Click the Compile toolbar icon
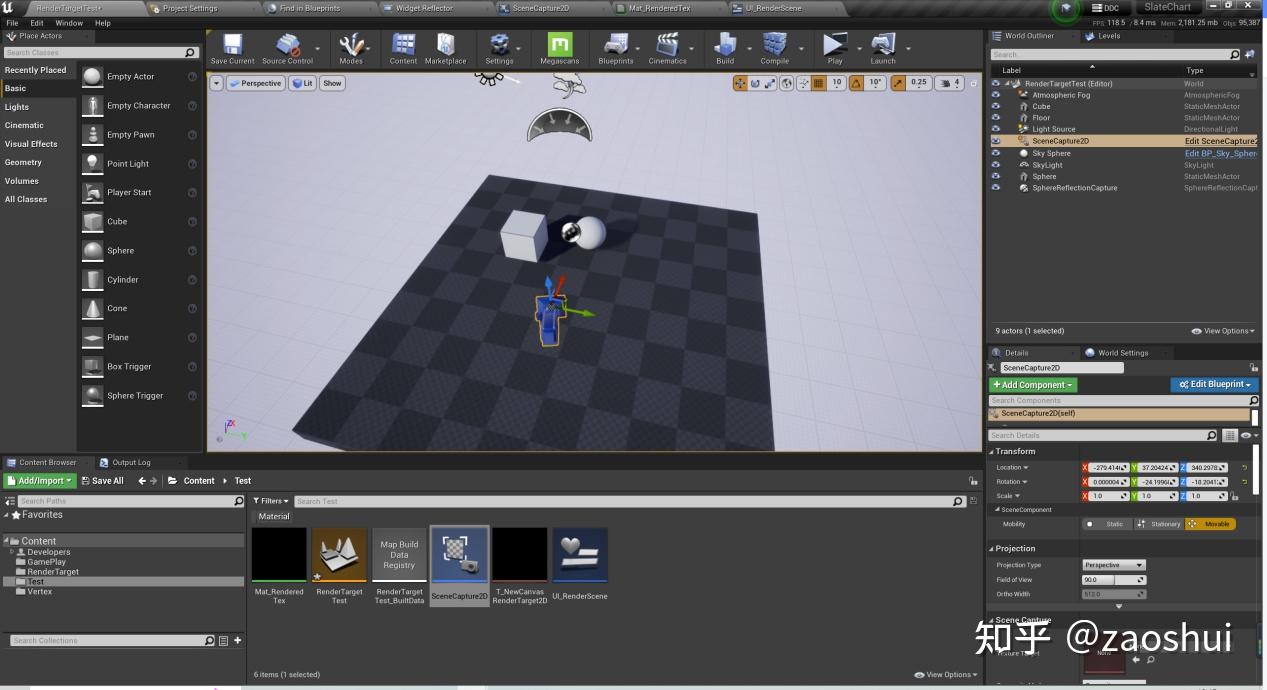This screenshot has width=1267, height=690. click(773, 45)
